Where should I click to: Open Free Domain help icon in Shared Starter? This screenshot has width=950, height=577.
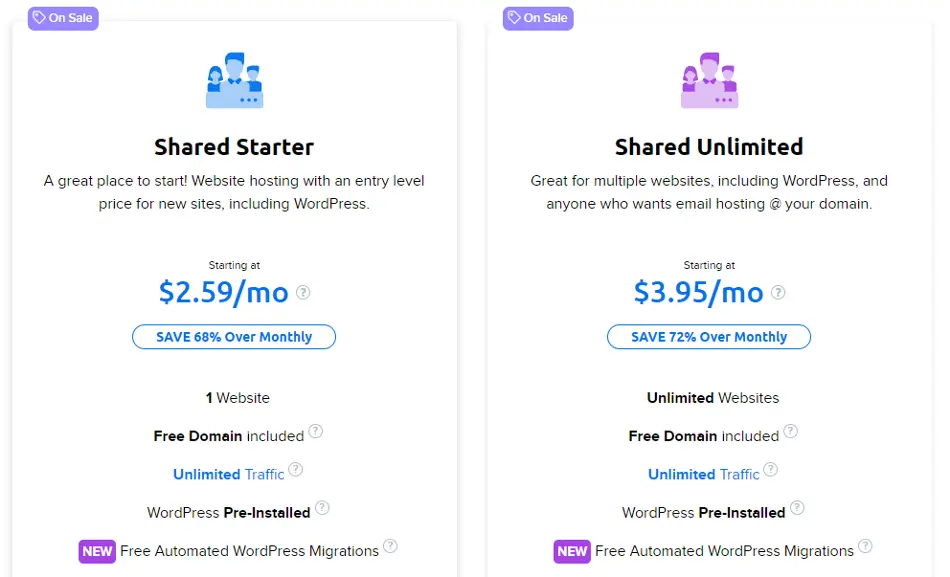coord(316,431)
